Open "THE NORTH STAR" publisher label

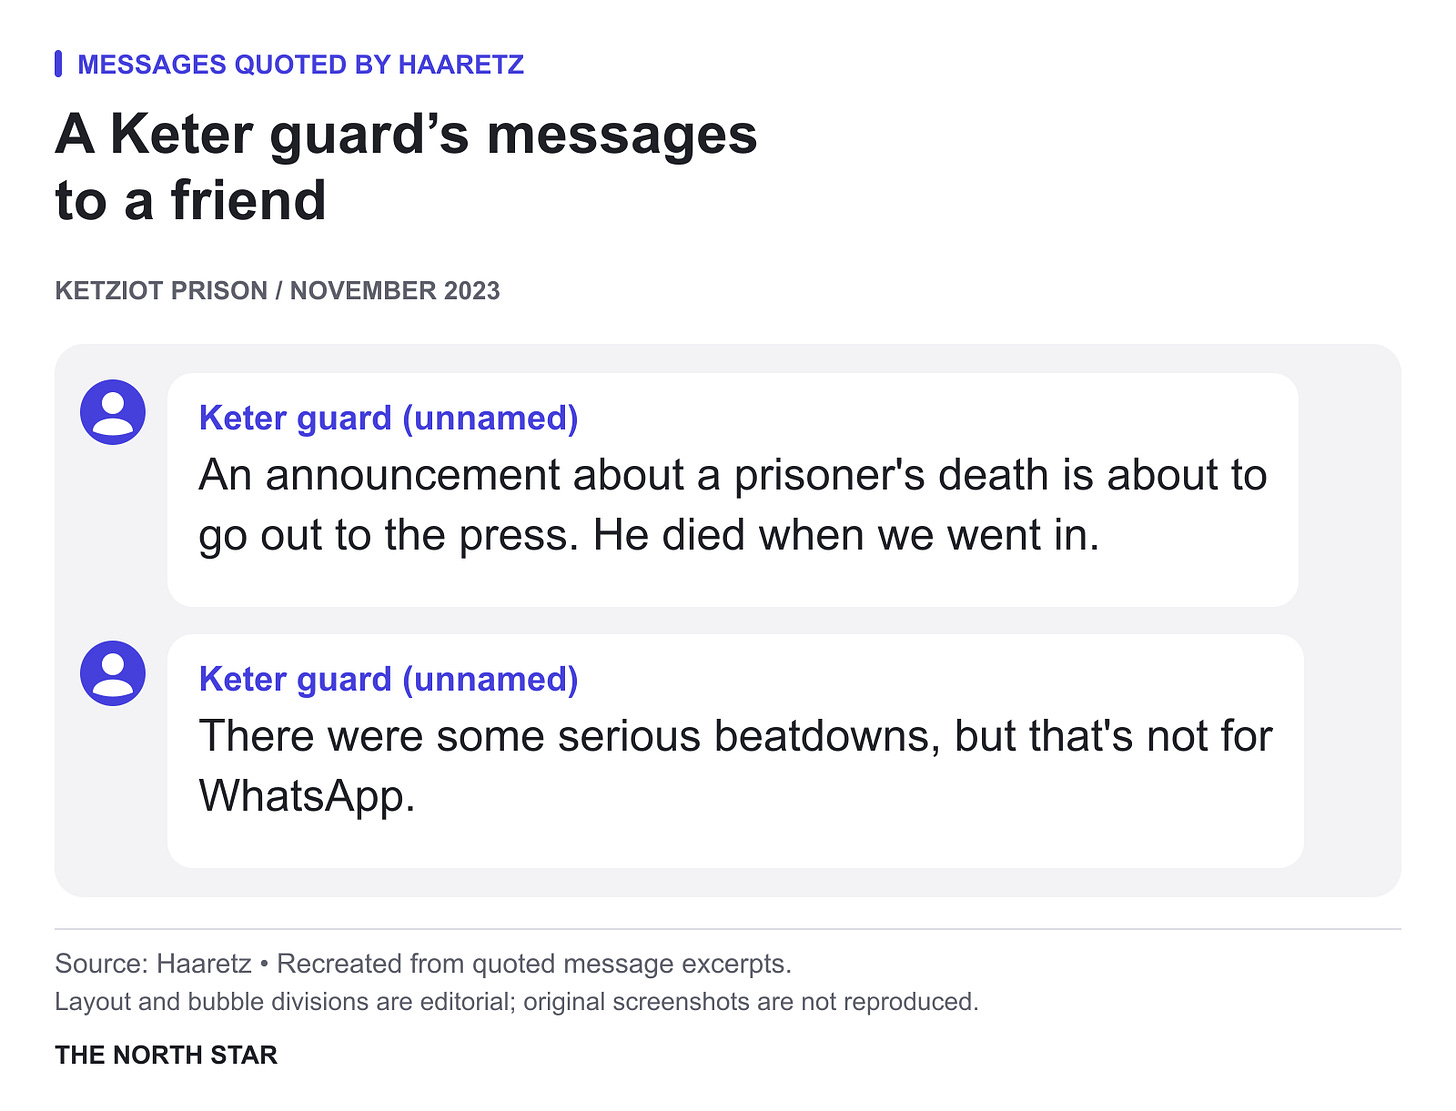[166, 1055]
